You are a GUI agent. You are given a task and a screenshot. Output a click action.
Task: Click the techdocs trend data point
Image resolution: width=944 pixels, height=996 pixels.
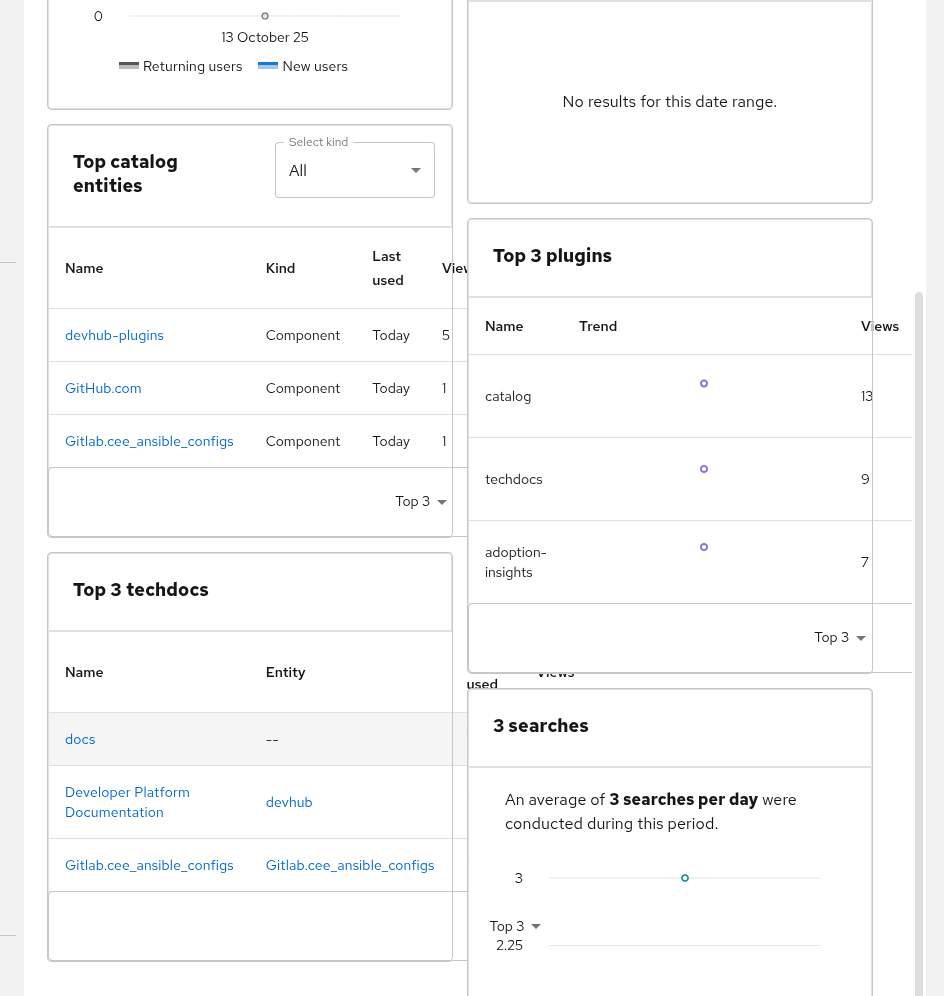click(704, 469)
